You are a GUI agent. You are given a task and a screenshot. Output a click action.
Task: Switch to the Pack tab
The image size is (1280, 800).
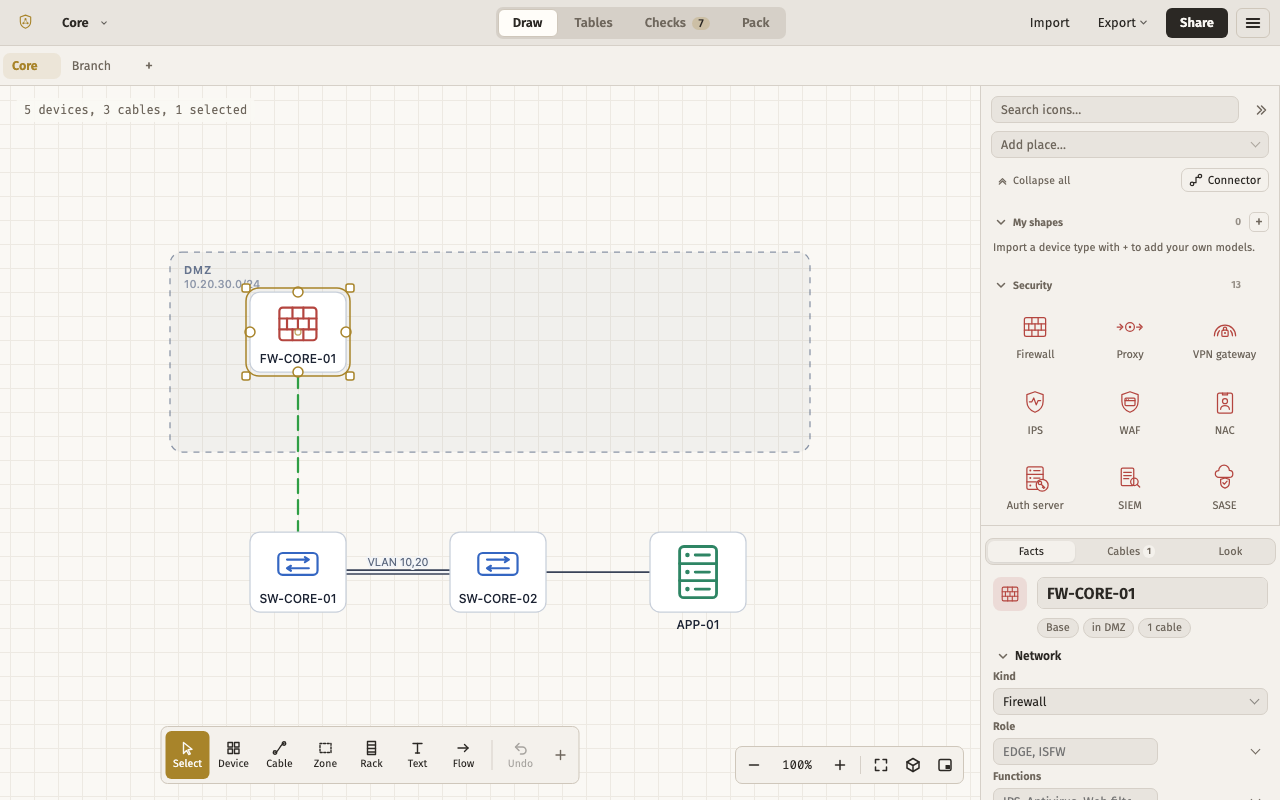[755, 22]
